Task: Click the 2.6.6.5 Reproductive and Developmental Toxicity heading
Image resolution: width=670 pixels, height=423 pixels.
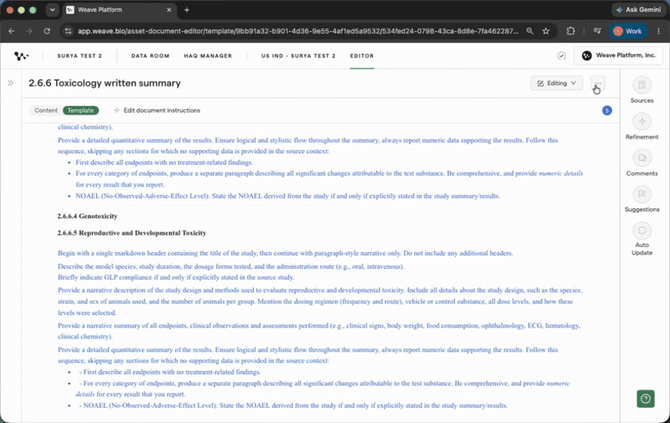Action: coord(132,233)
